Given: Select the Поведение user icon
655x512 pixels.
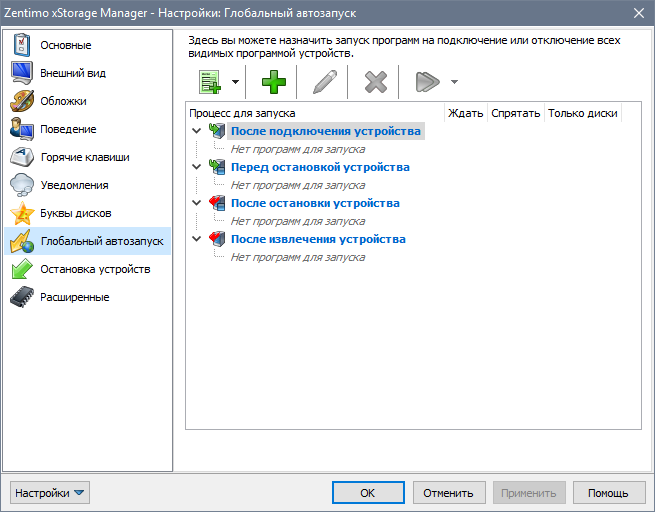Looking at the screenshot, I should pos(22,129).
